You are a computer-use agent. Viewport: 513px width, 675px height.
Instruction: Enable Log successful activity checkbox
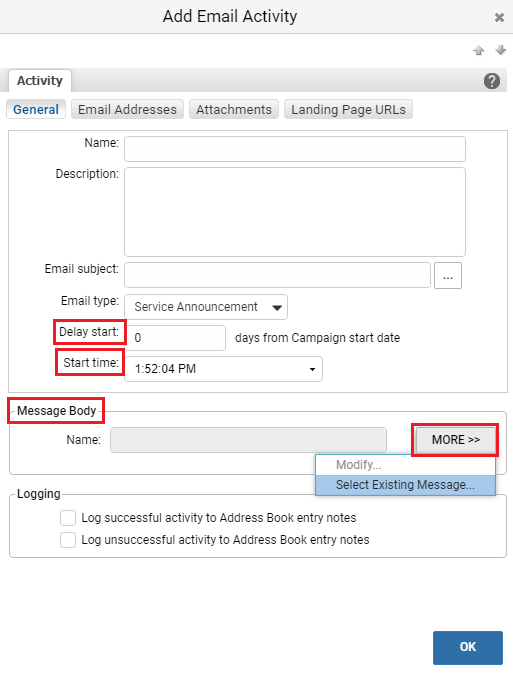pos(68,518)
